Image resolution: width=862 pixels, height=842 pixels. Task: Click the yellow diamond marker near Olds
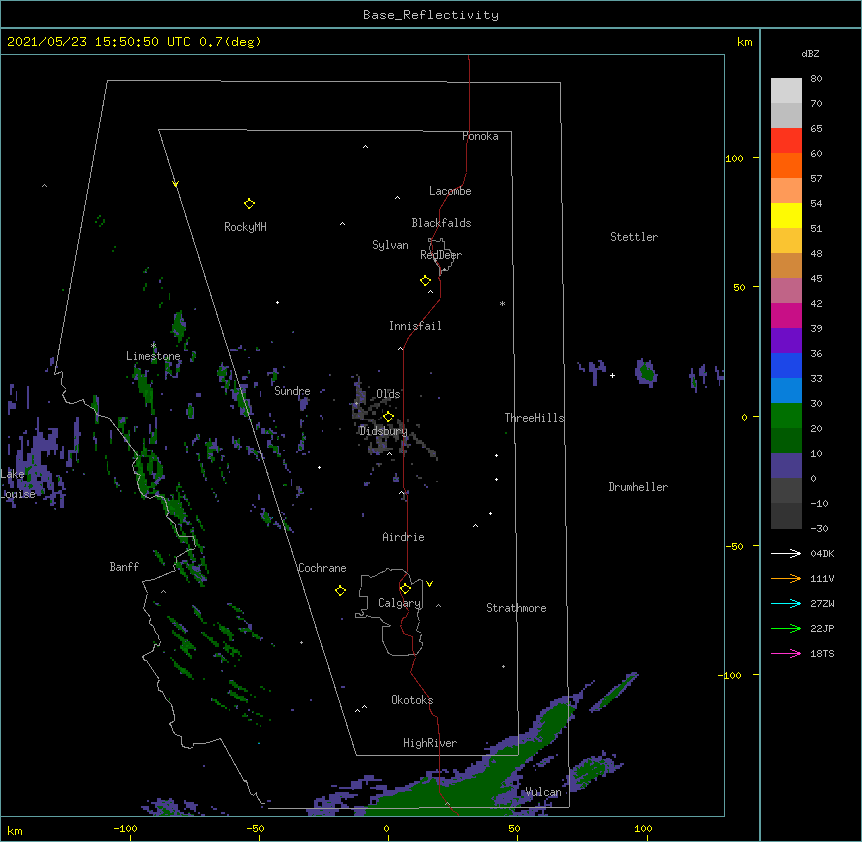coord(389,417)
